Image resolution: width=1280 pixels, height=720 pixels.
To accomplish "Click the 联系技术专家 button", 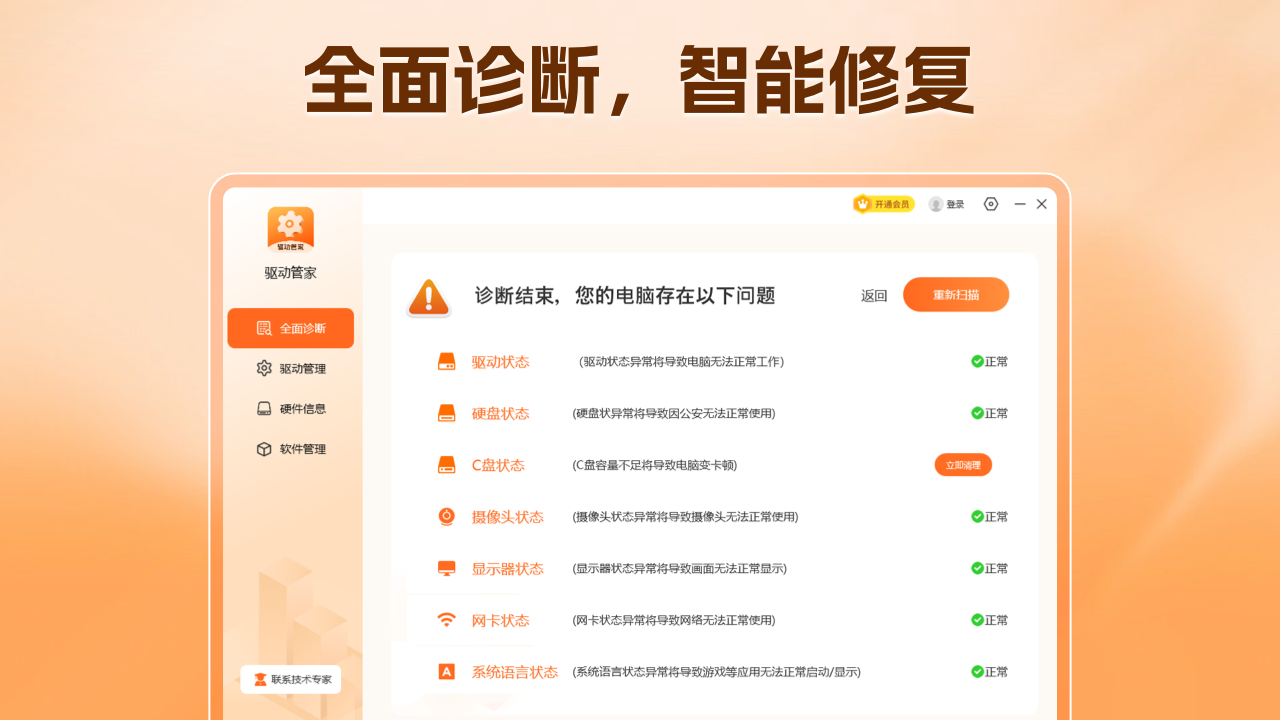I will click(x=291, y=679).
